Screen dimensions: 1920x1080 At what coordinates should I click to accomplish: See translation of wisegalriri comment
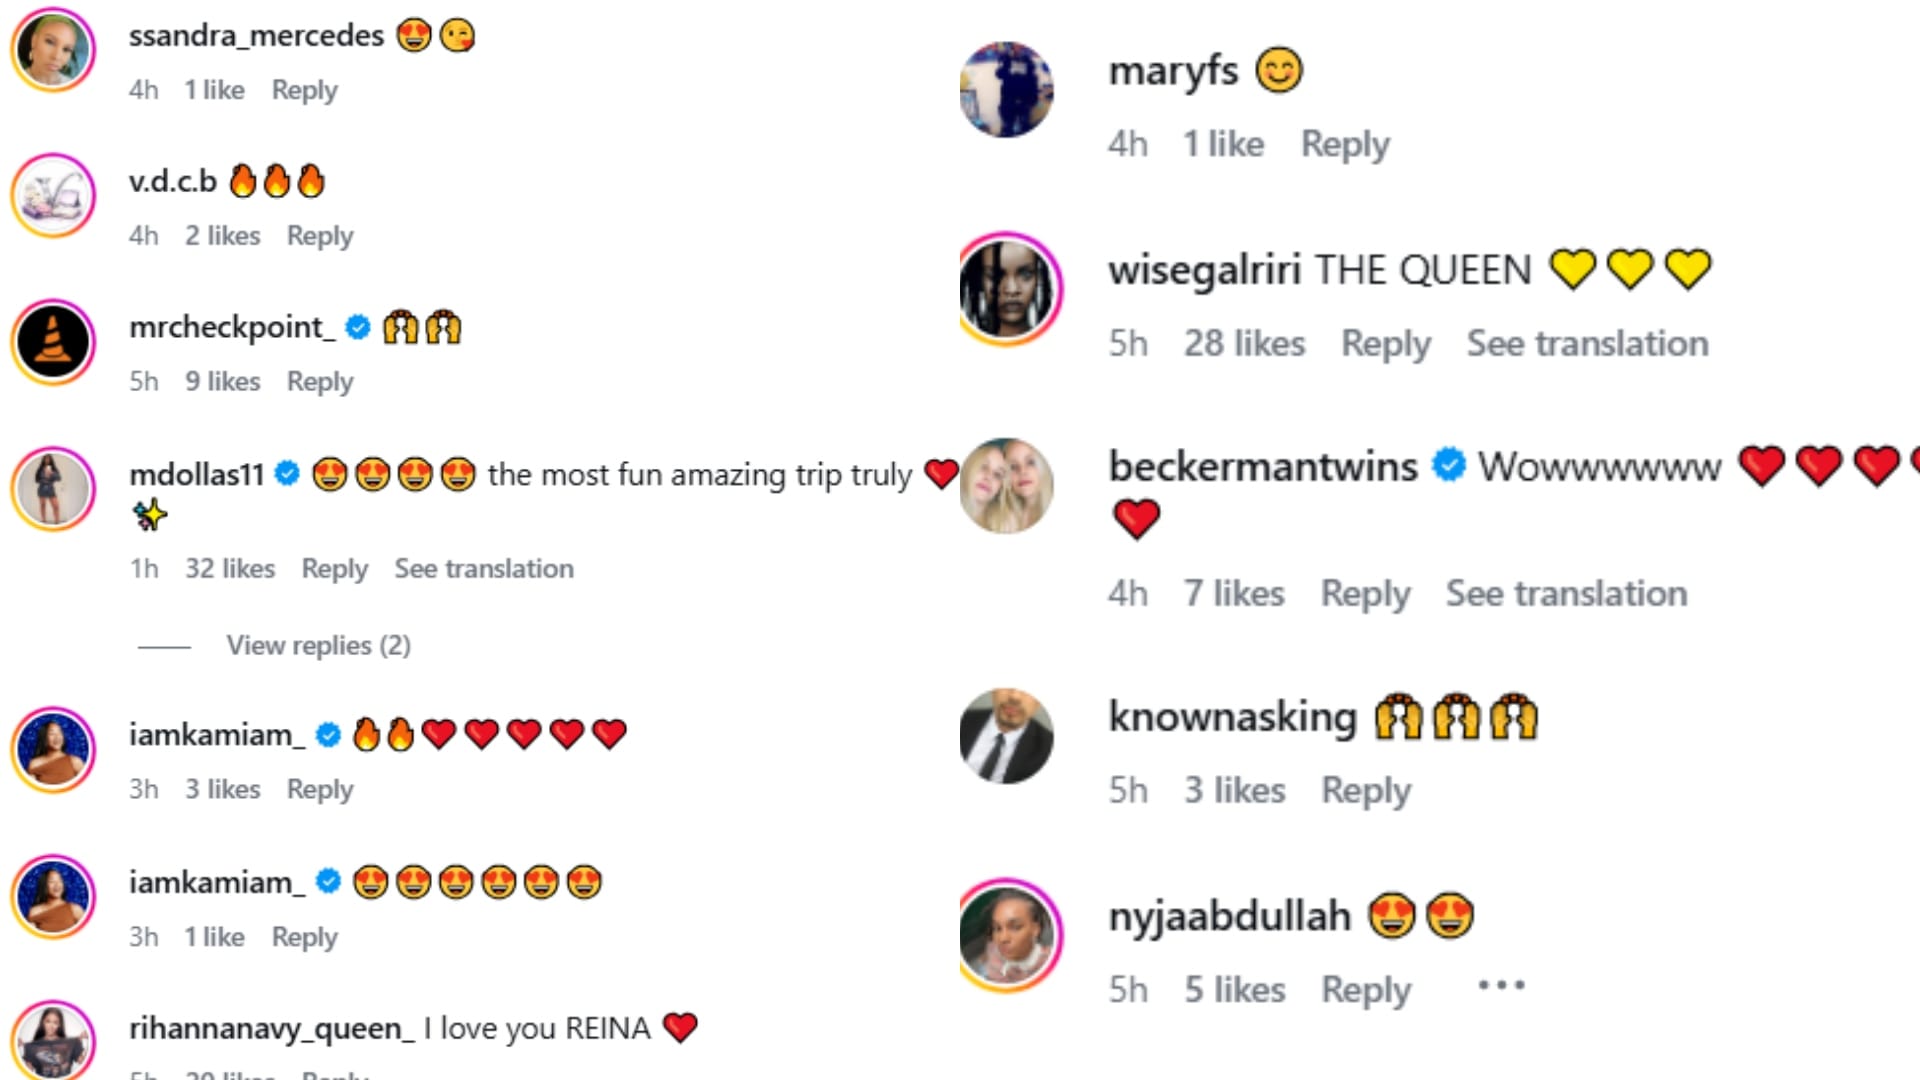click(1587, 344)
